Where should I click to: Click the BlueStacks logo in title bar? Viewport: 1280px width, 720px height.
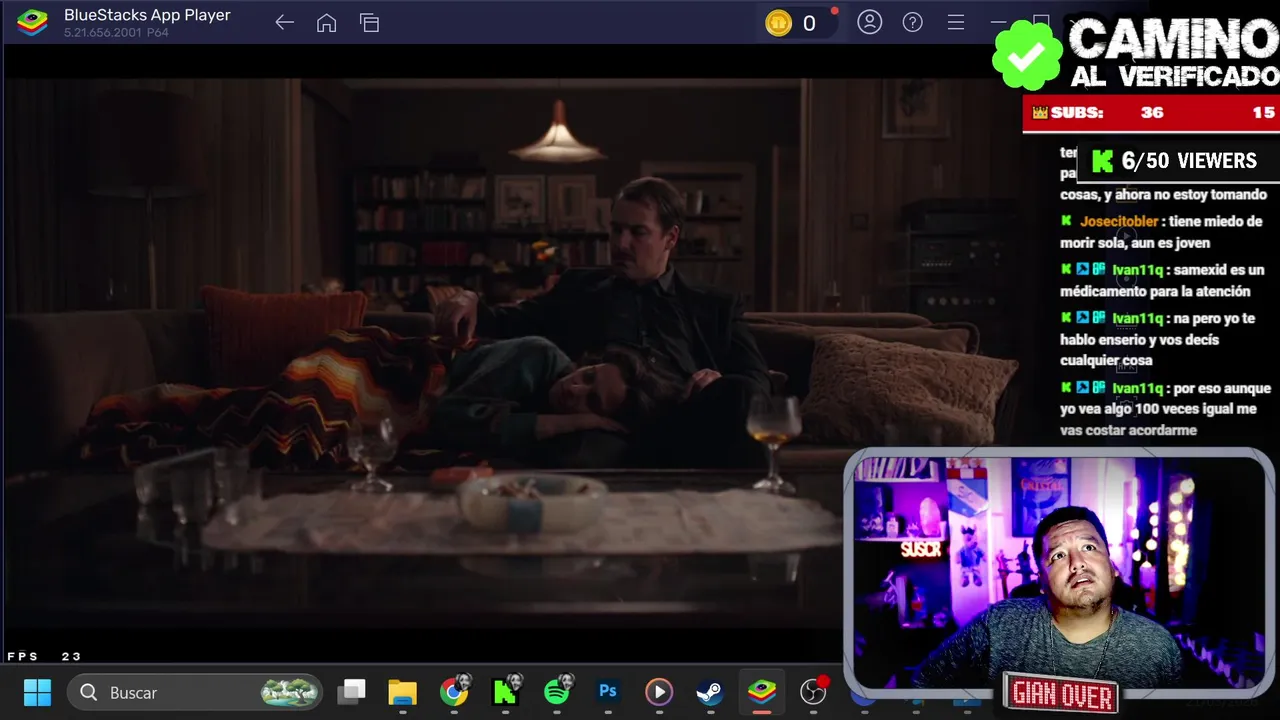pyautogui.click(x=33, y=22)
